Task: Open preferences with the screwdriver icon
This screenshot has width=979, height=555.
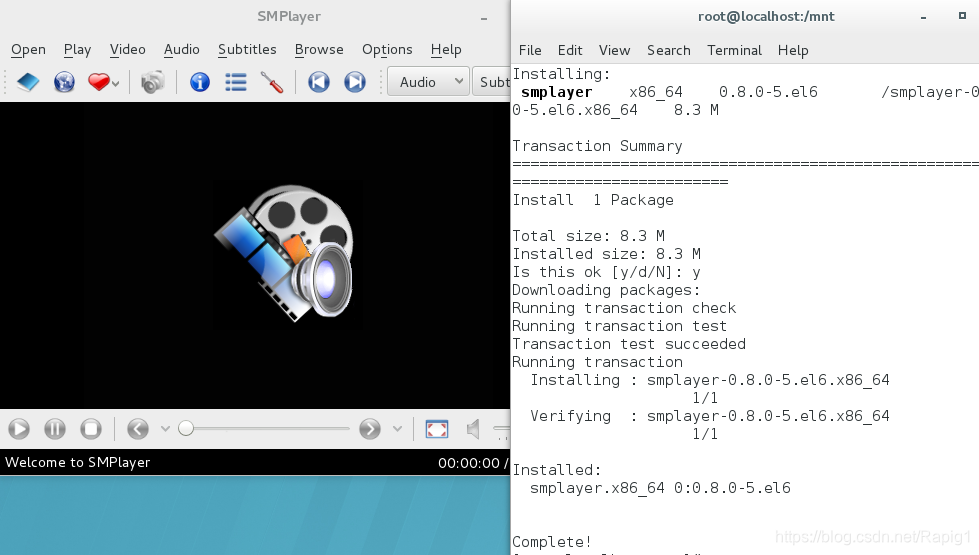Action: pos(272,82)
